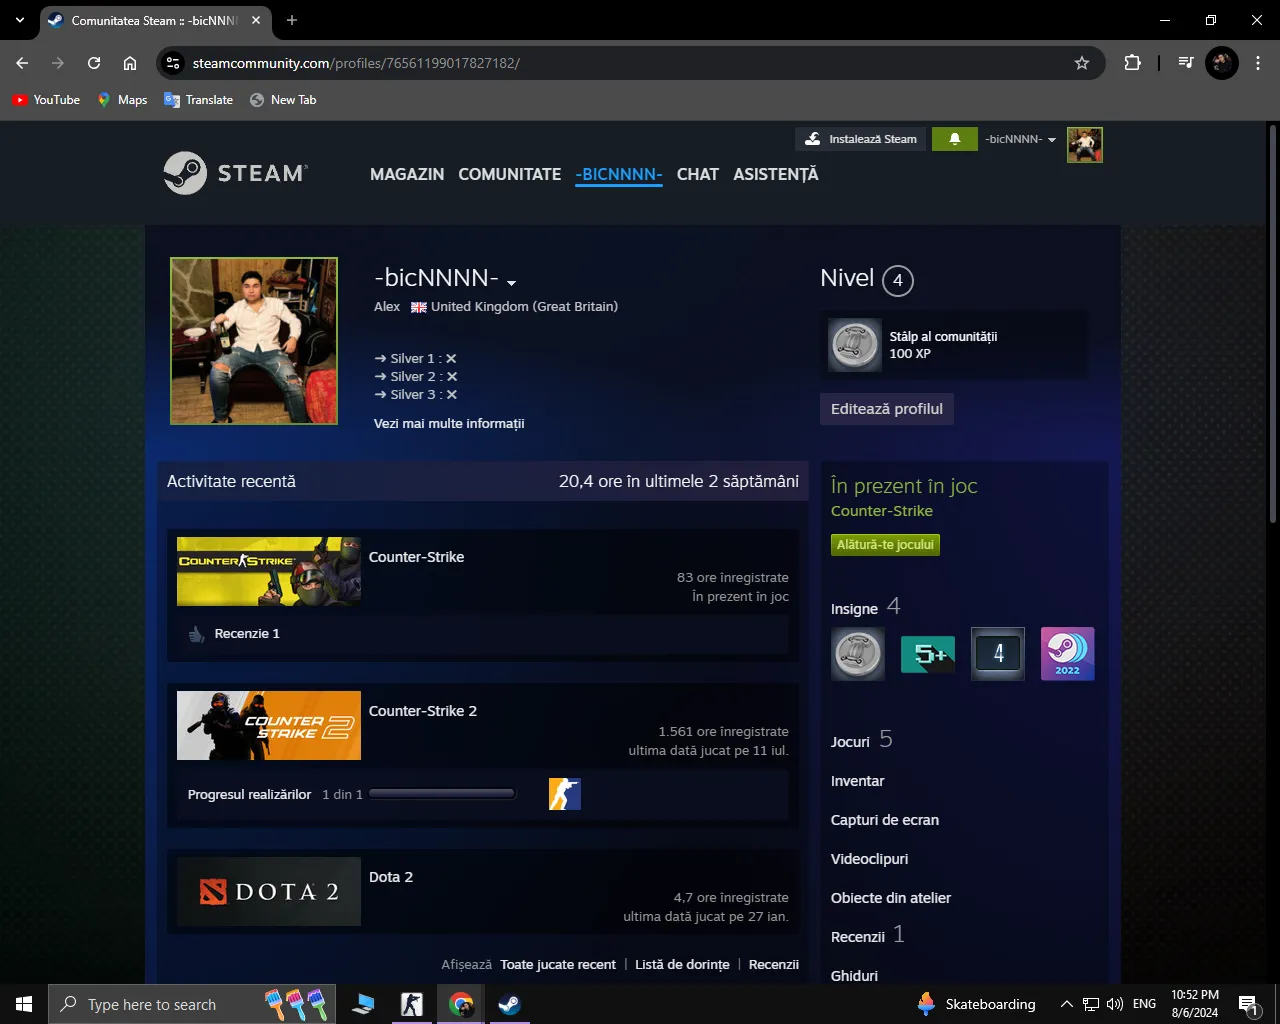
Task: Open the Maps bookmark
Action: pos(122,100)
